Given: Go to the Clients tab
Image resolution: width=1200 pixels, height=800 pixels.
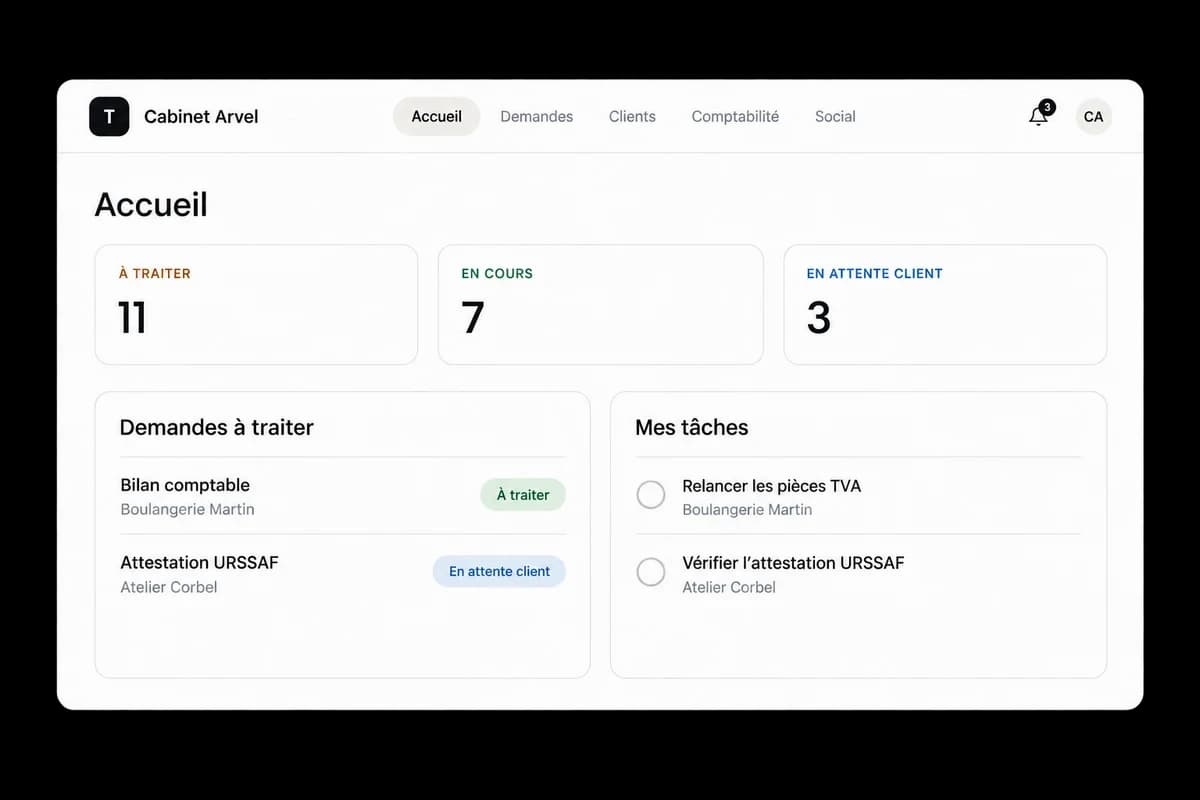Looking at the screenshot, I should coord(632,116).
